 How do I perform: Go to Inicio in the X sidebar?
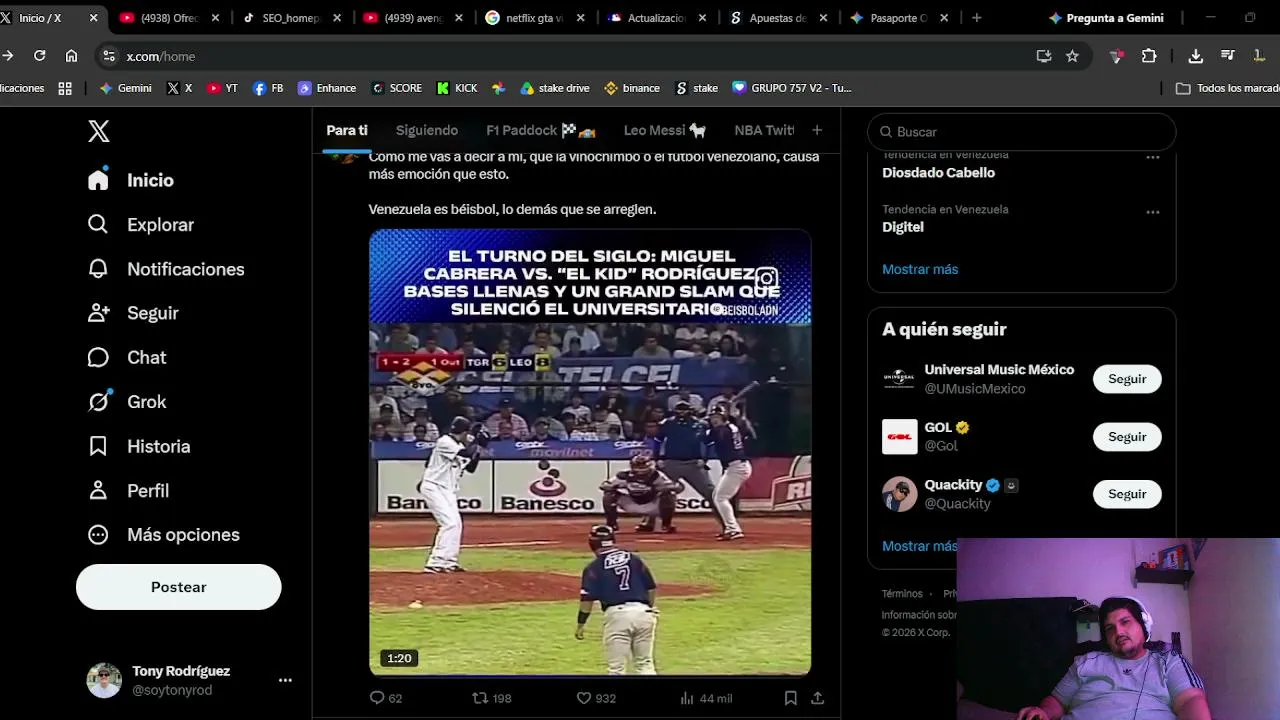tap(130, 180)
